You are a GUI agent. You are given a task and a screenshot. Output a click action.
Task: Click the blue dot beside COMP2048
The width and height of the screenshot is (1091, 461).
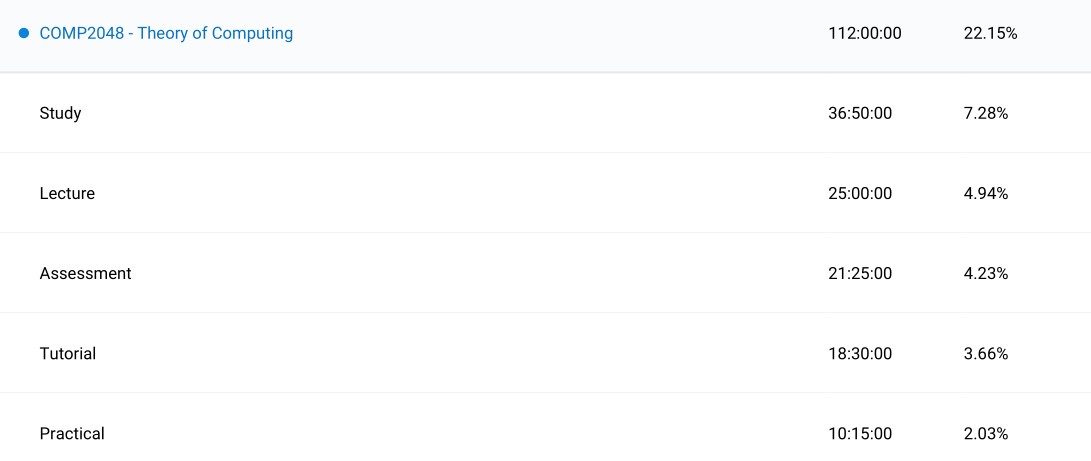[x=24, y=33]
